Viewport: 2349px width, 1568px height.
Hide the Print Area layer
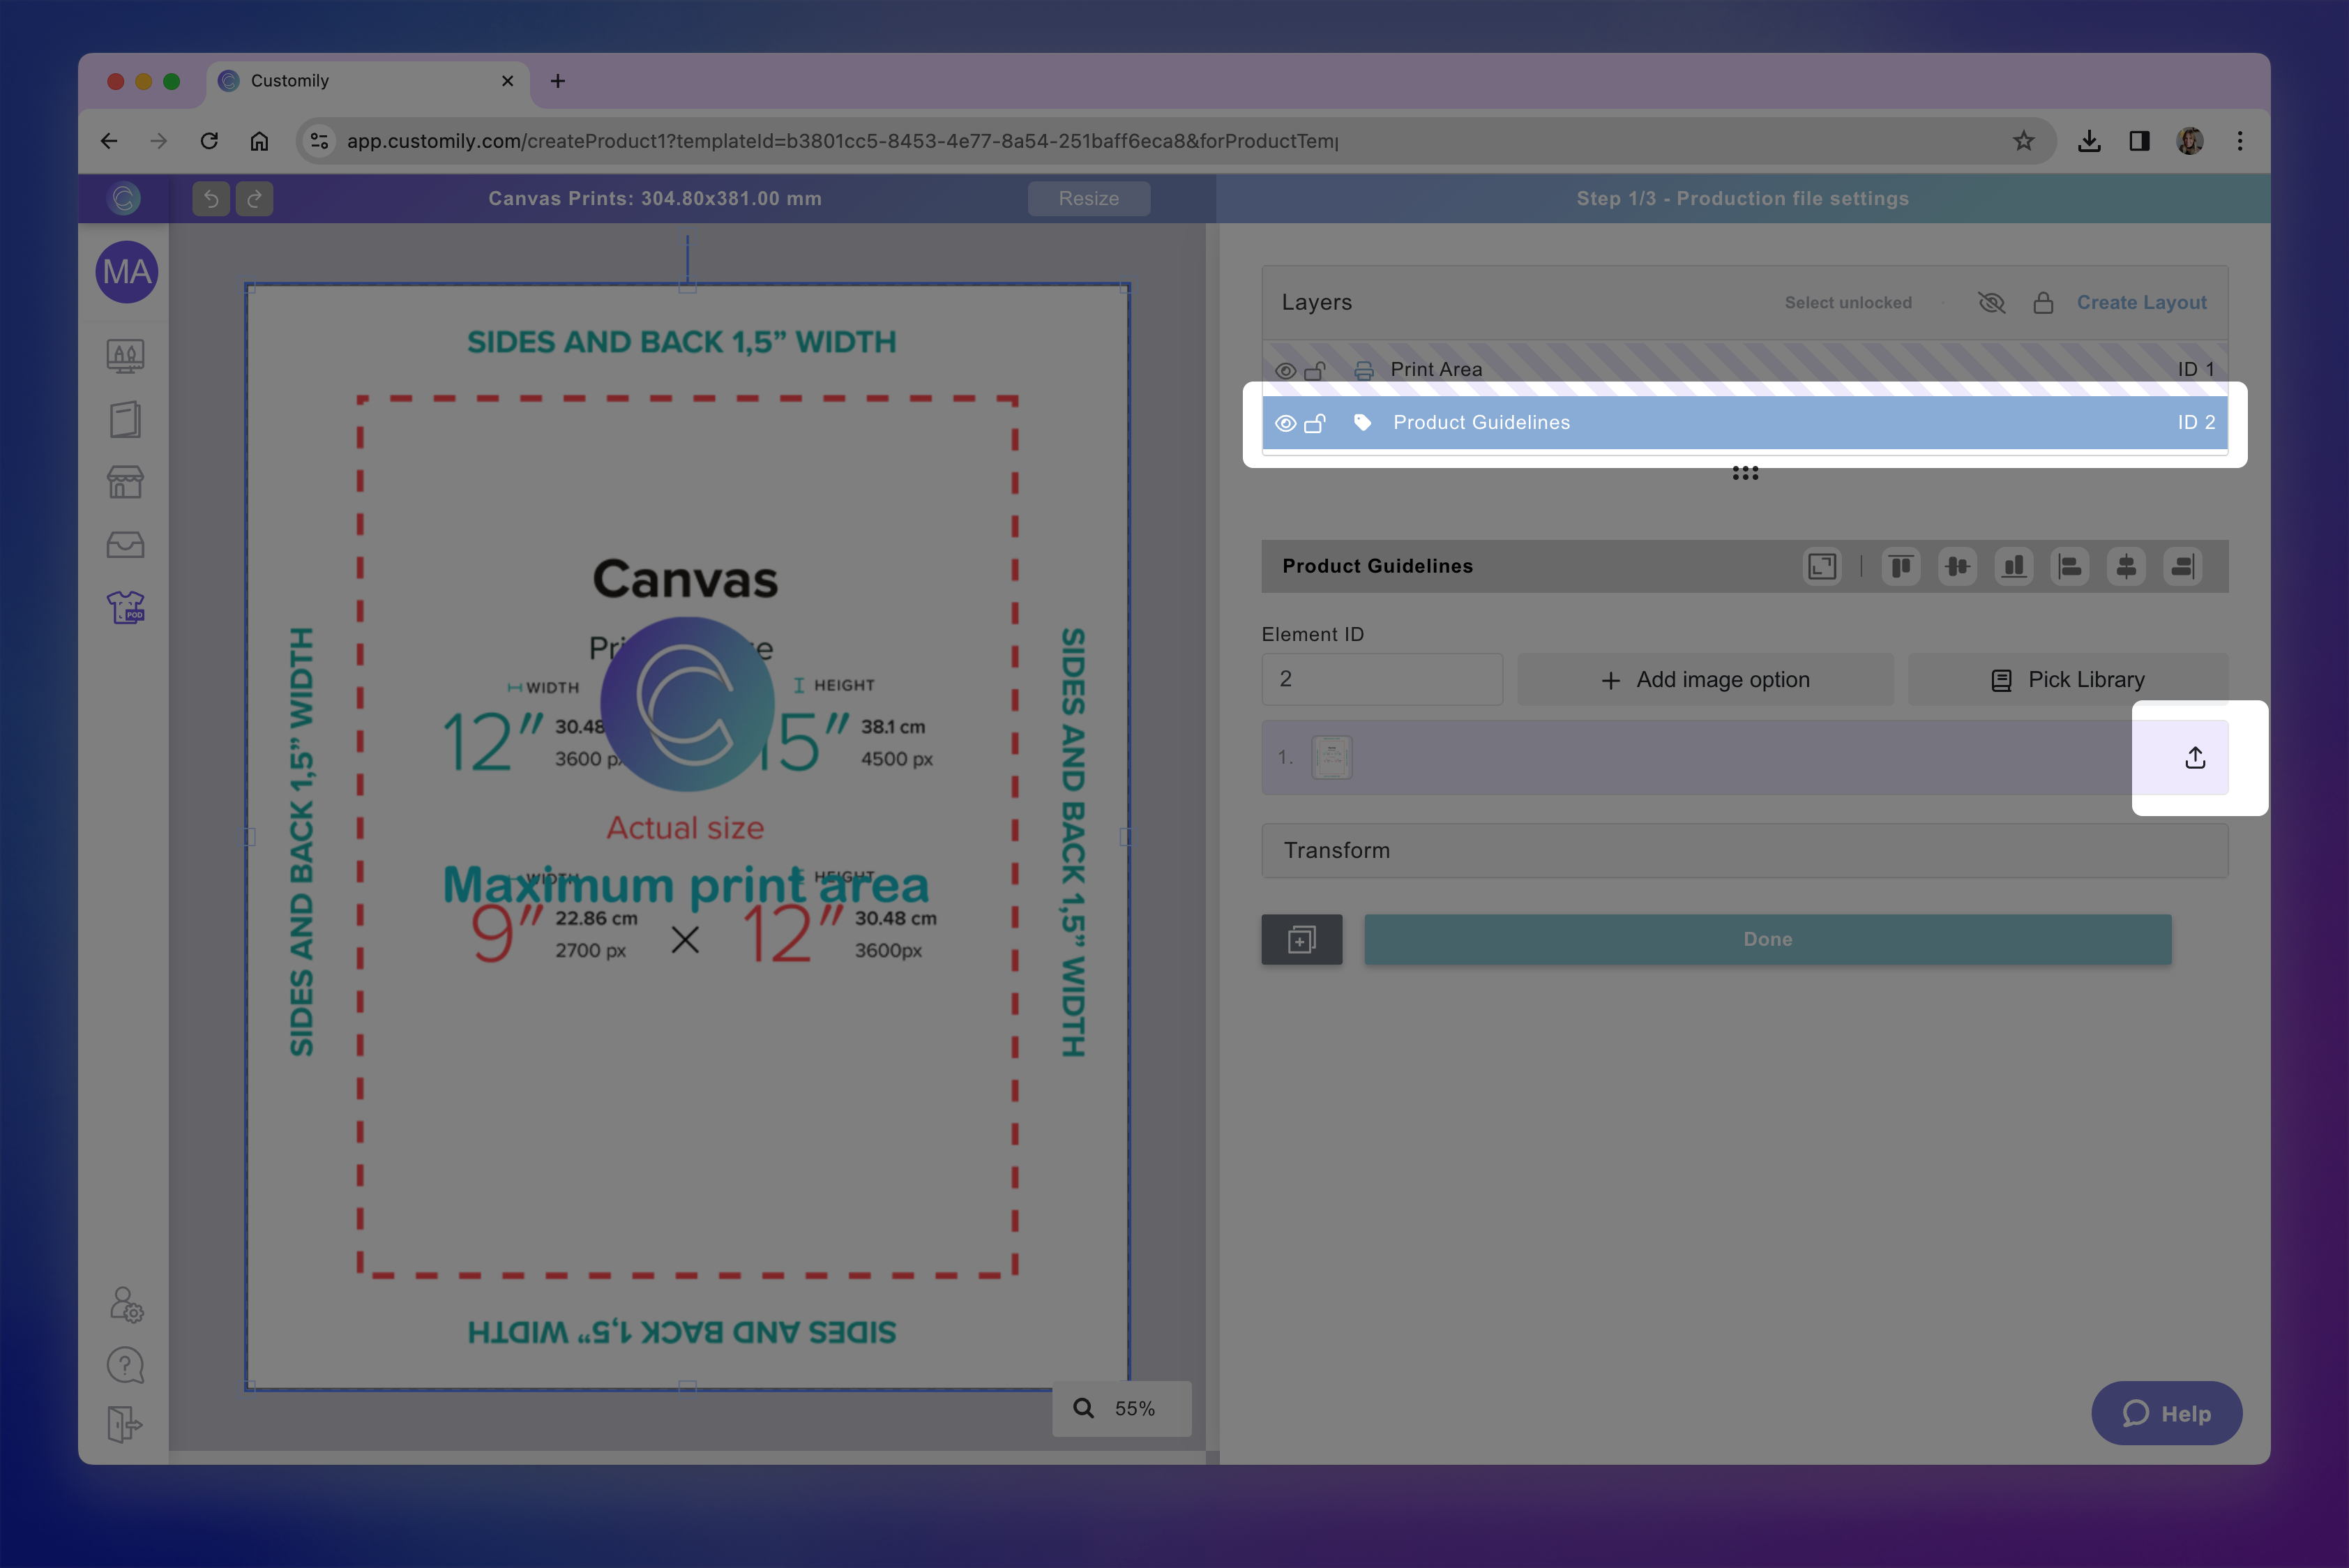coord(1285,371)
